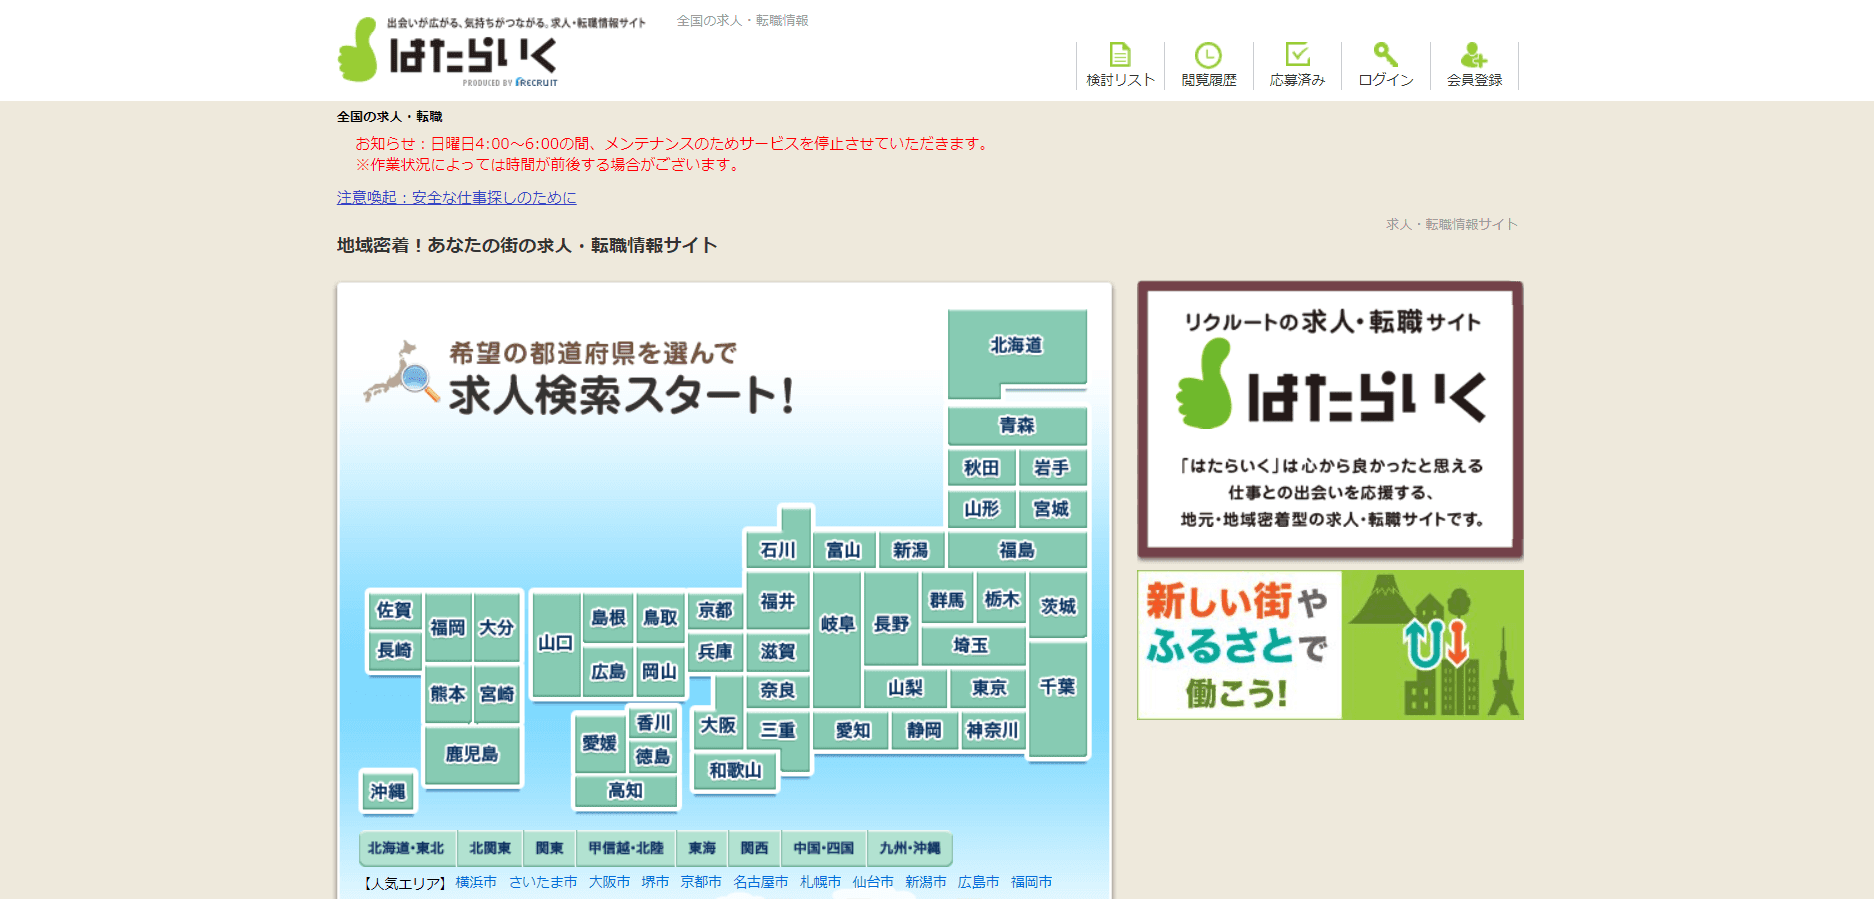
Task: Click the 全国の求人・転職情報 header text
Action: tap(742, 21)
